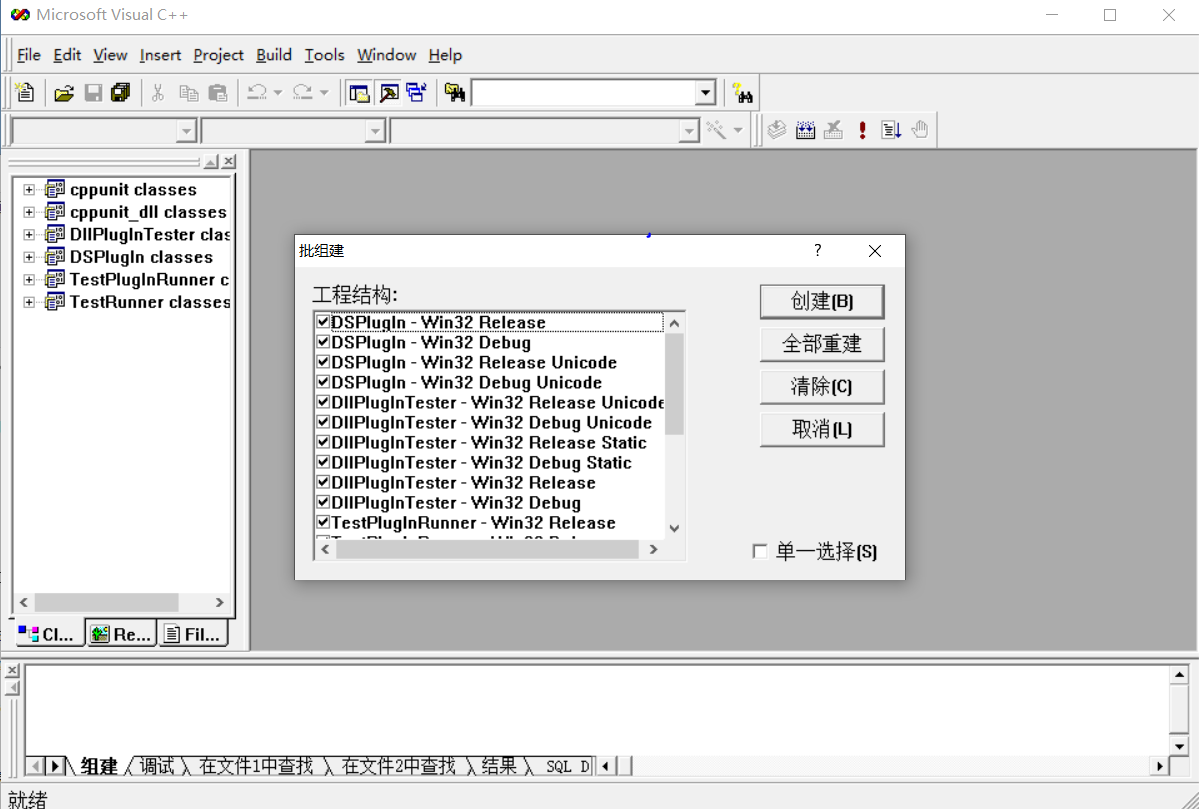Uncheck DllPlugInTester - Win32 Debug Static

click(x=323, y=462)
